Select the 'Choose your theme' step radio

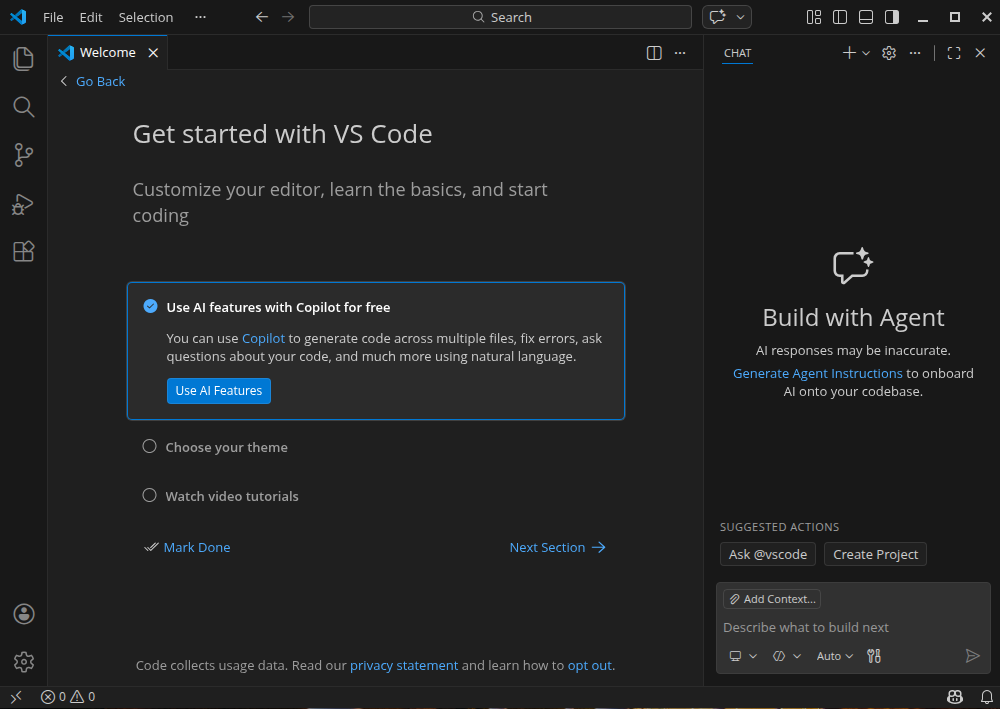[150, 447]
